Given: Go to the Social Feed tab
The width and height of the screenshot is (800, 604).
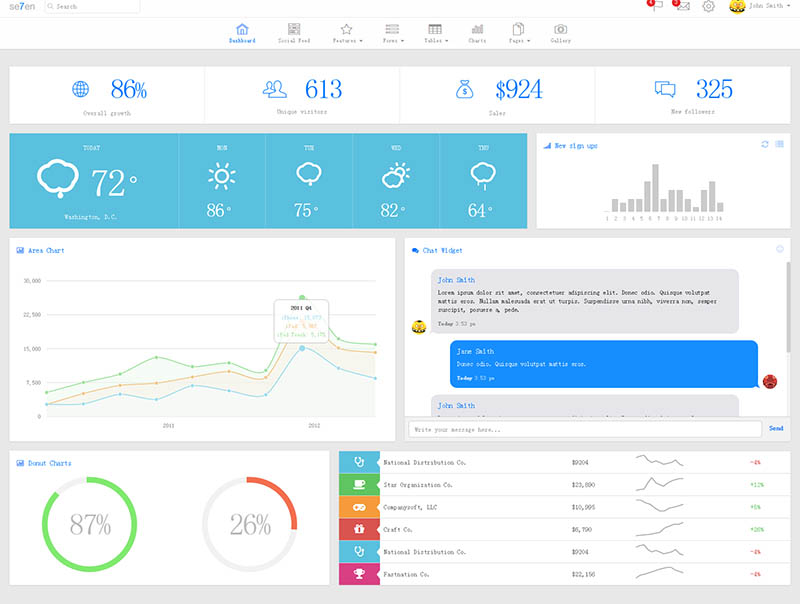Looking at the screenshot, I should pos(294,34).
